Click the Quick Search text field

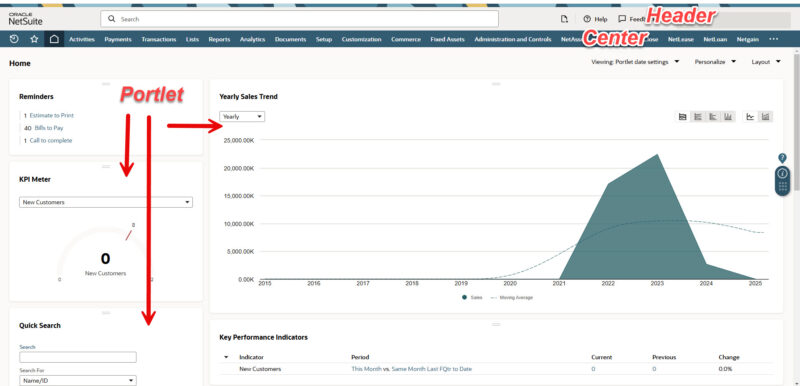pyautogui.click(x=78, y=357)
